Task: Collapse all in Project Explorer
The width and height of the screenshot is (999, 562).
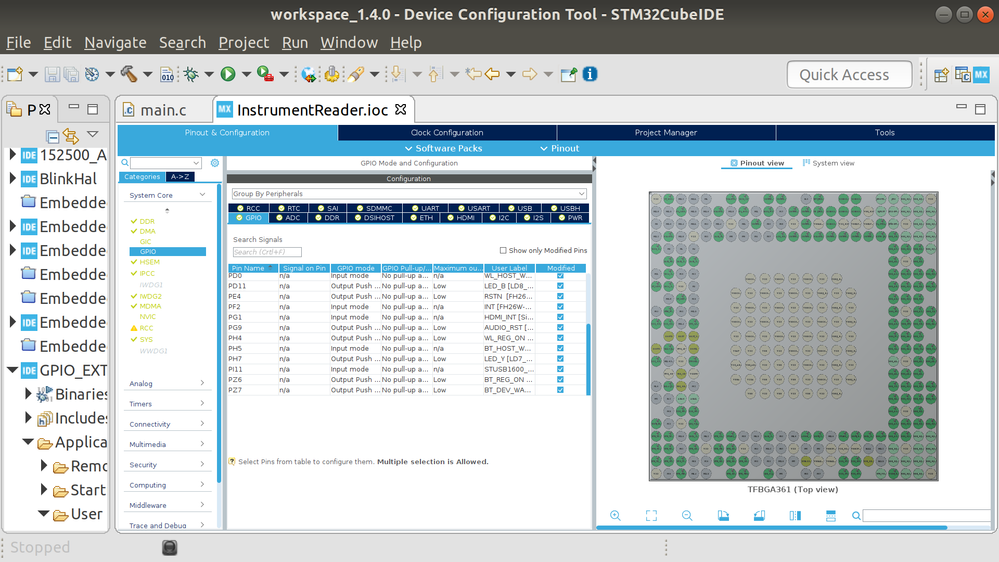Action: (x=53, y=136)
